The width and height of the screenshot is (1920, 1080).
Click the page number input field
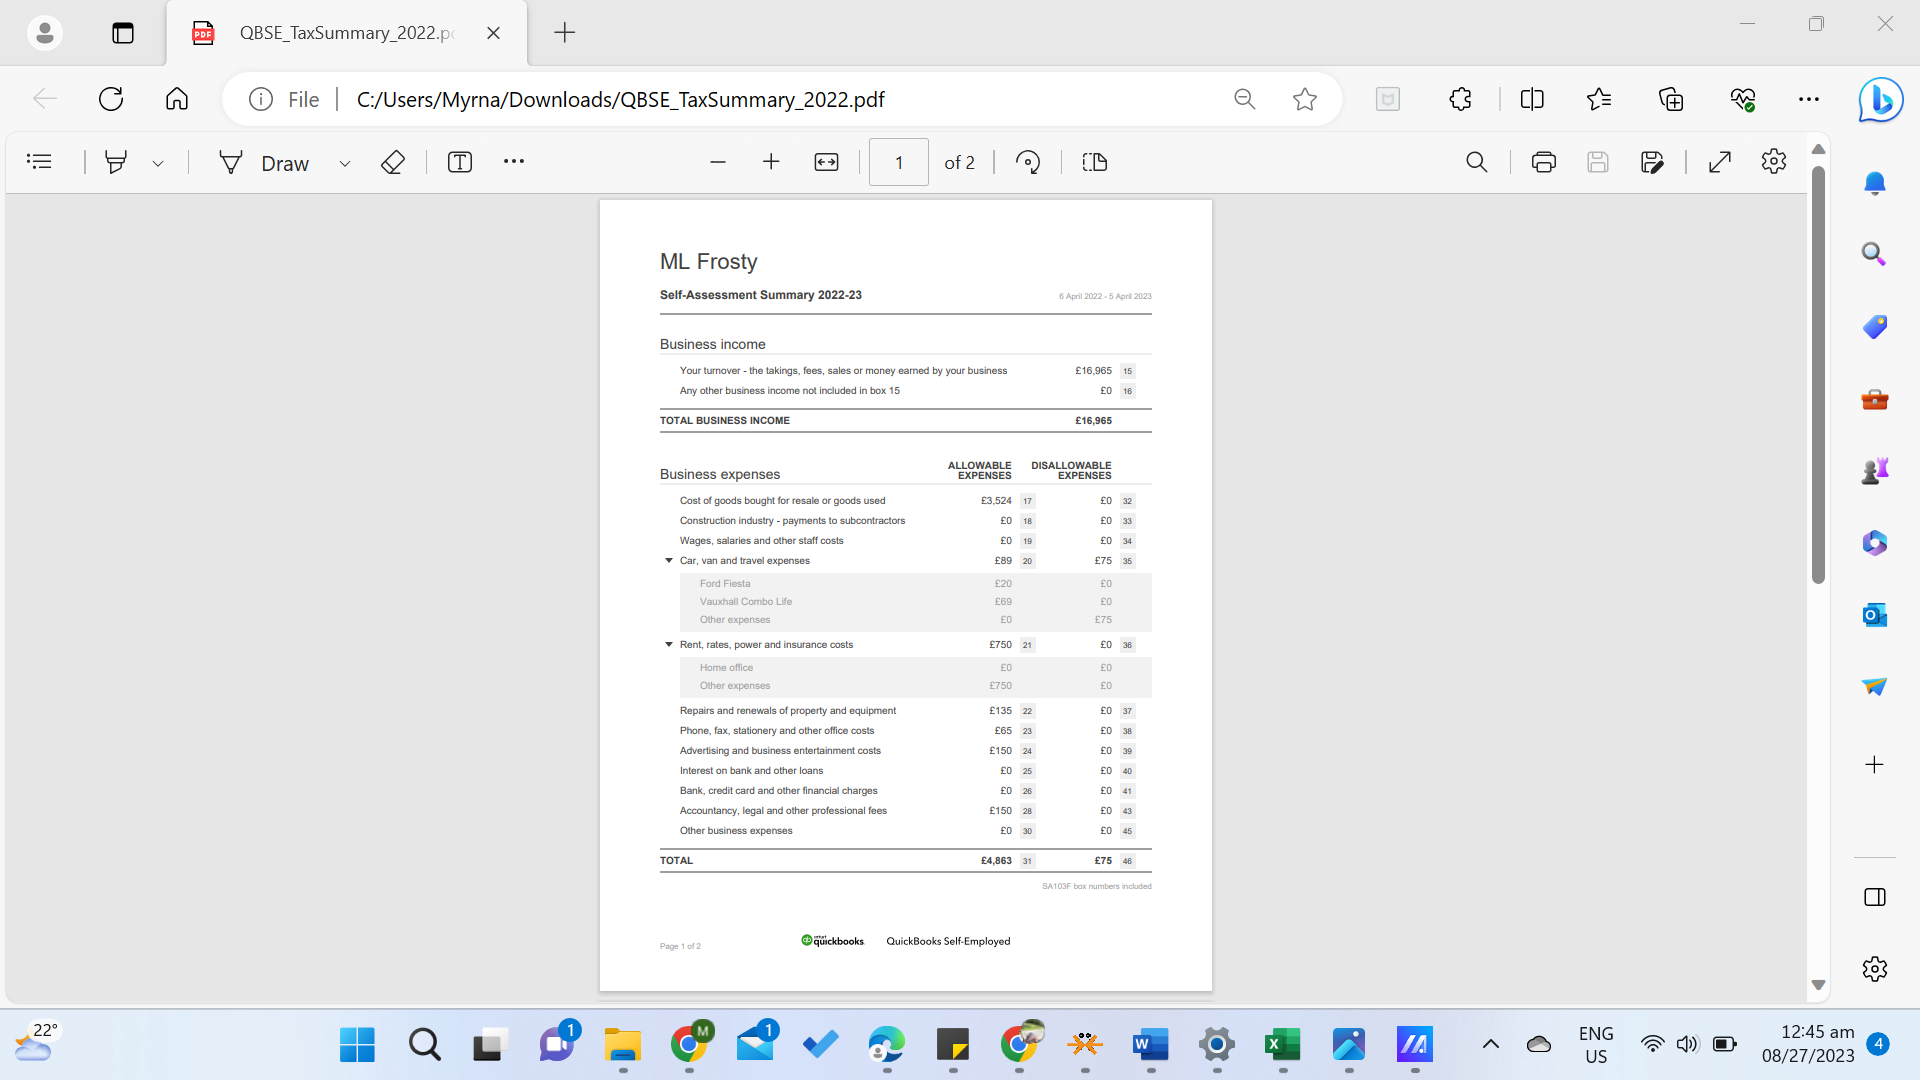click(898, 162)
